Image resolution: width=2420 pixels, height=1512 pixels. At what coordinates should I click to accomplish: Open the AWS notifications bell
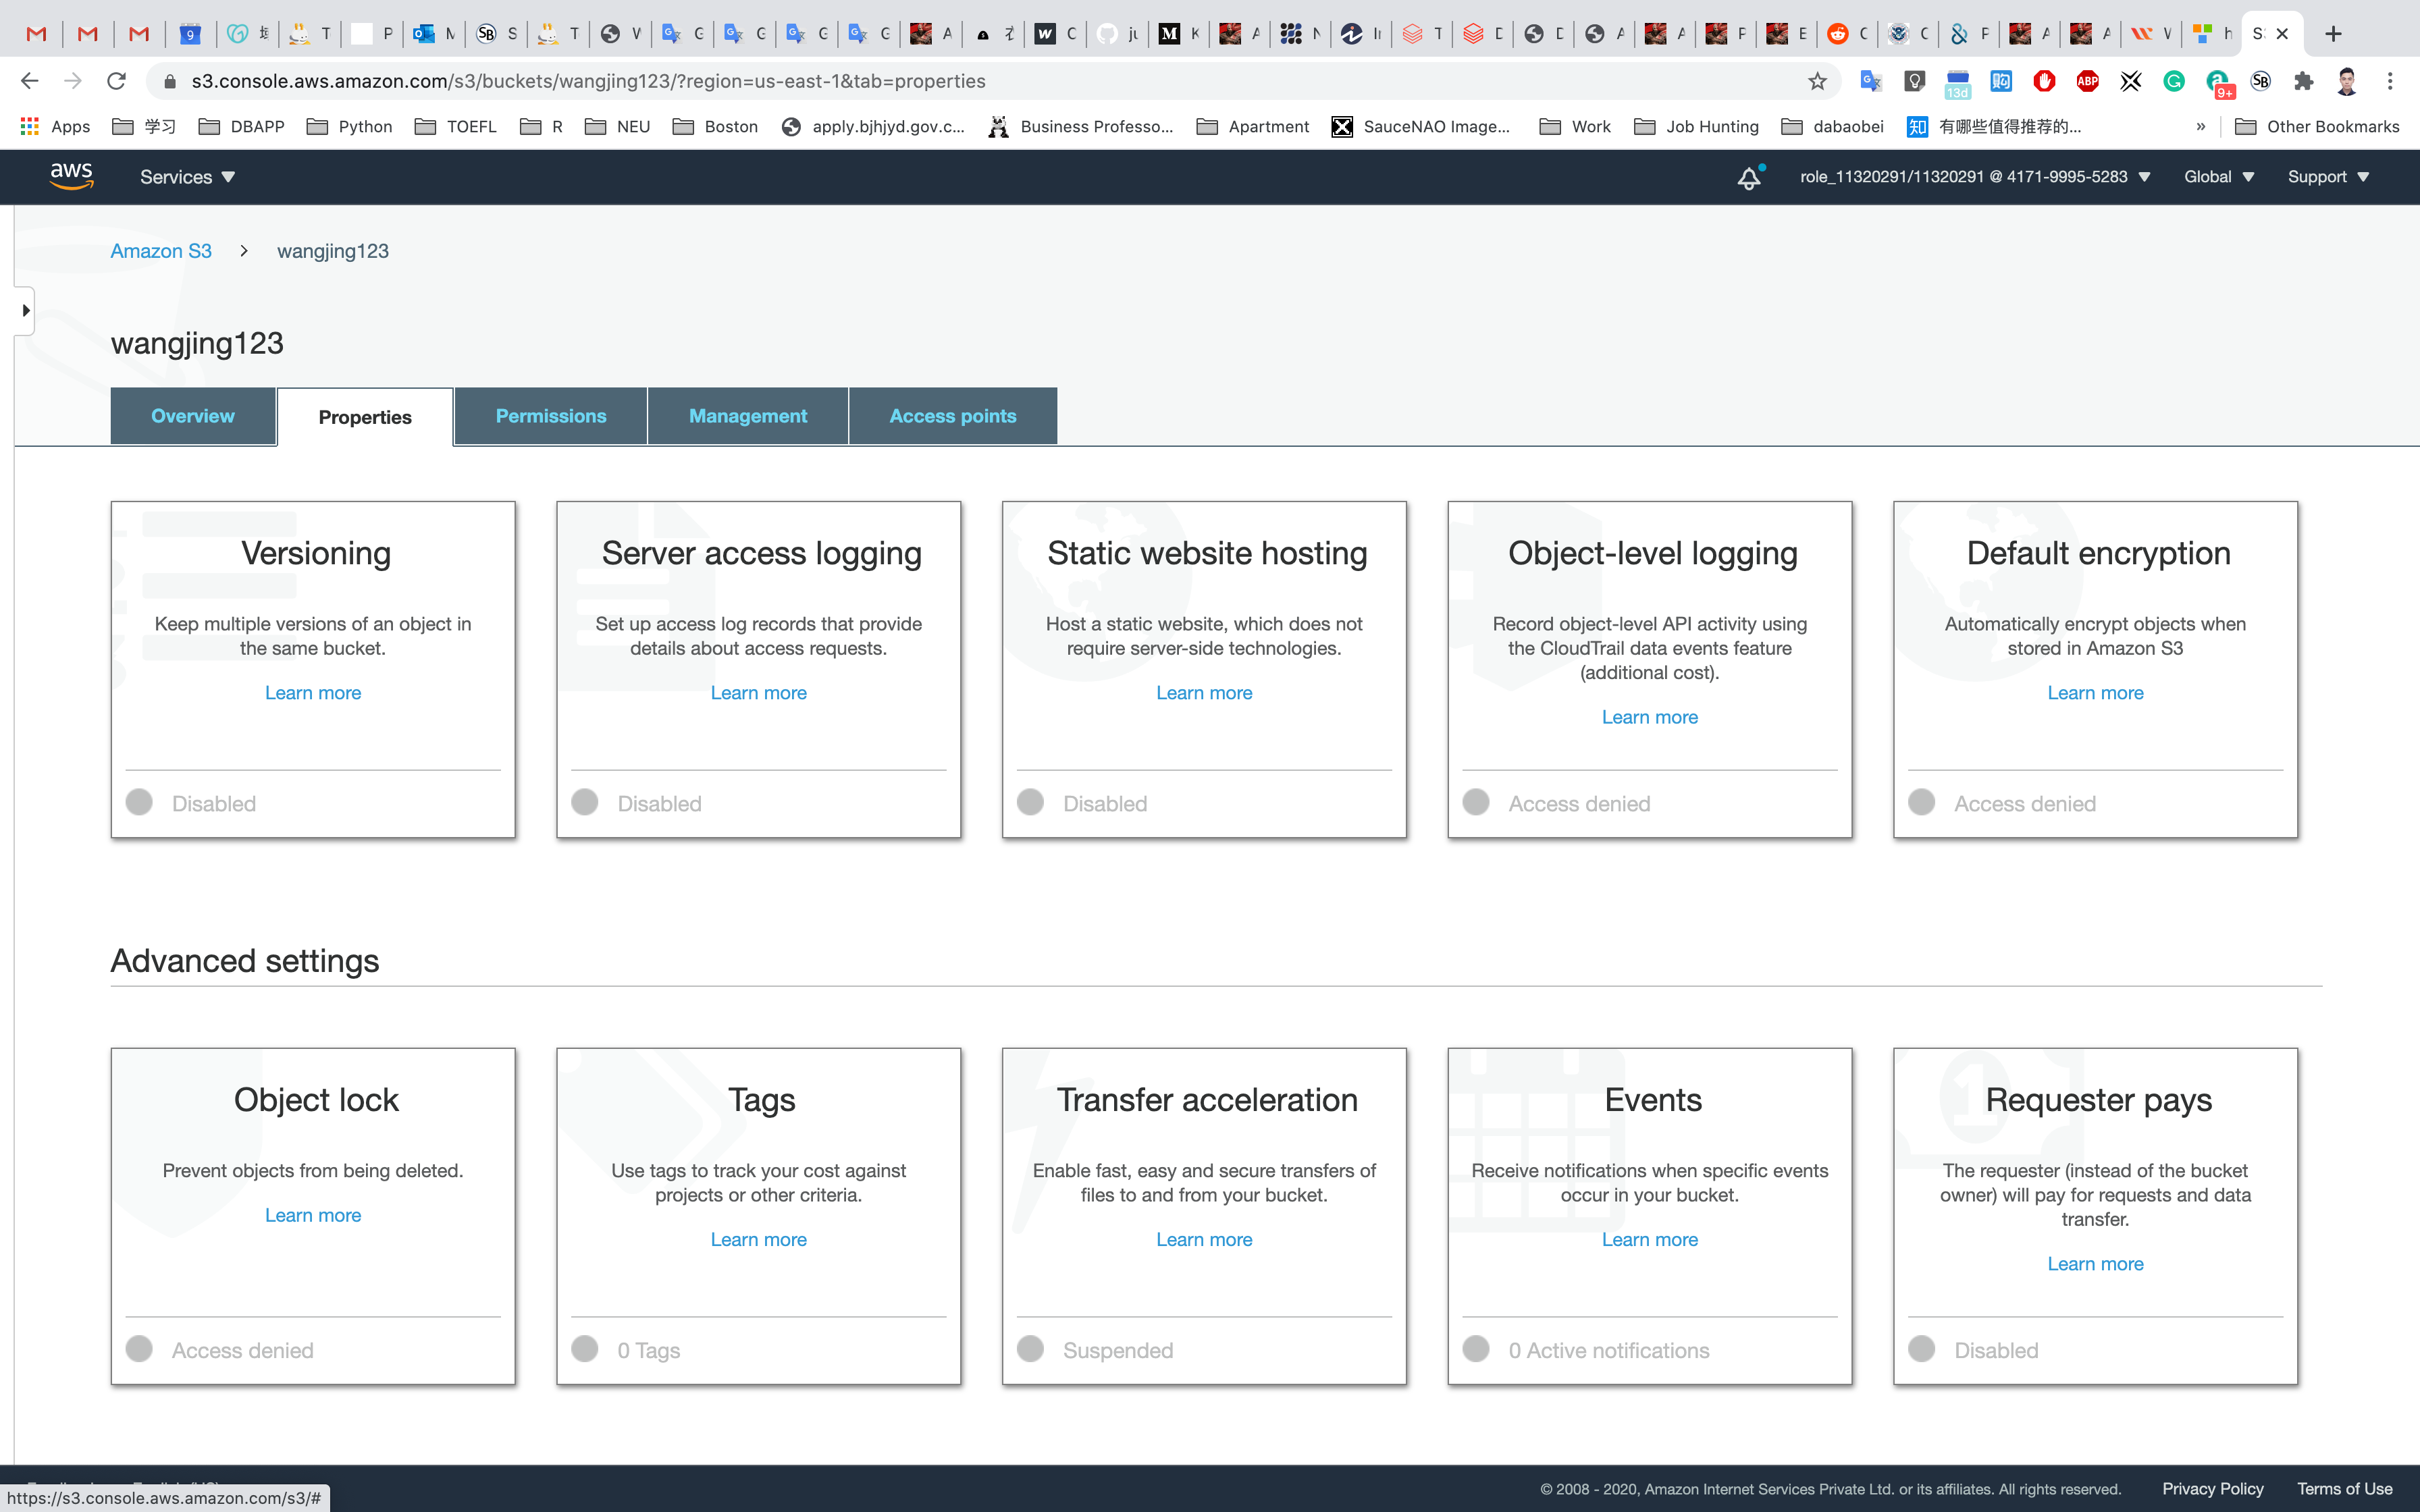coord(1748,178)
